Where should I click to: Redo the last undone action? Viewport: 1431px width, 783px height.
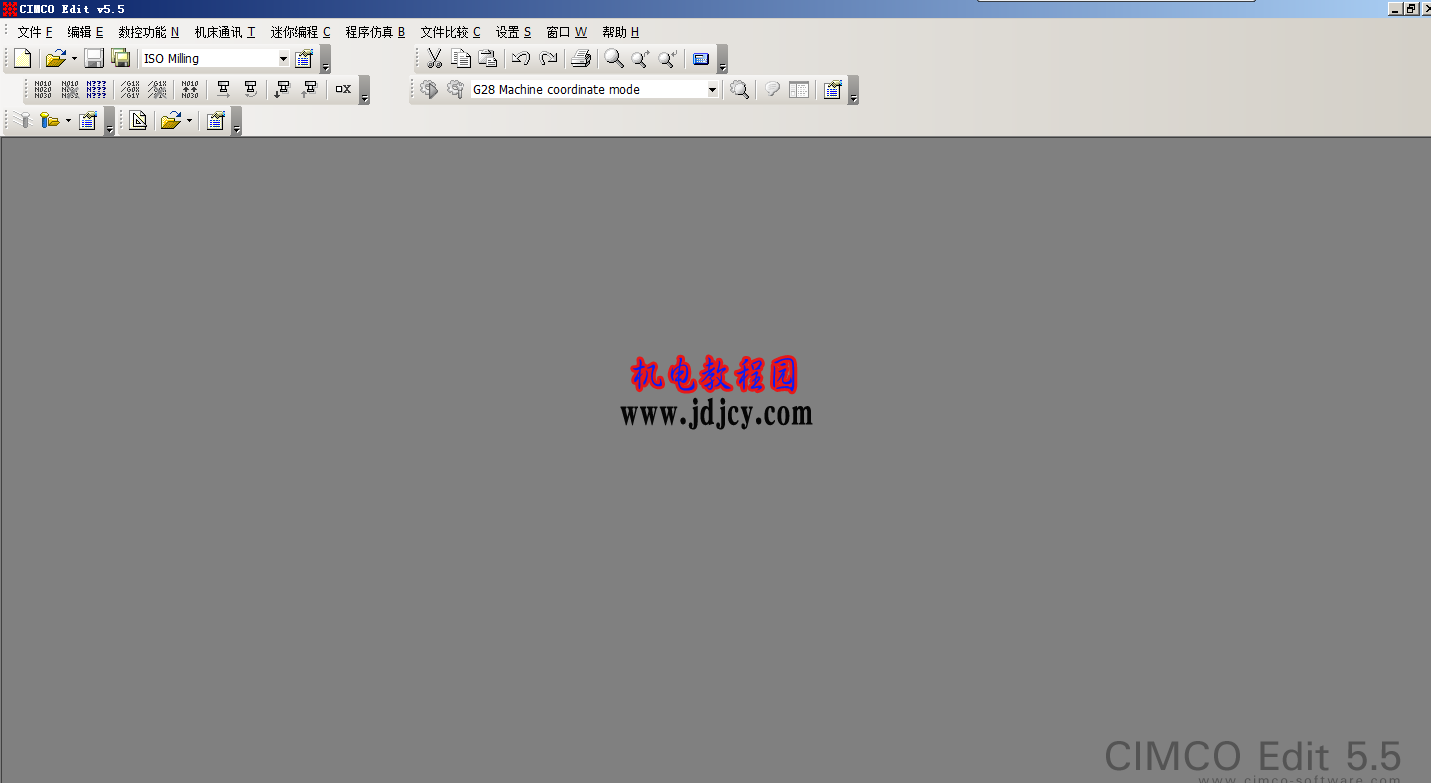click(548, 59)
